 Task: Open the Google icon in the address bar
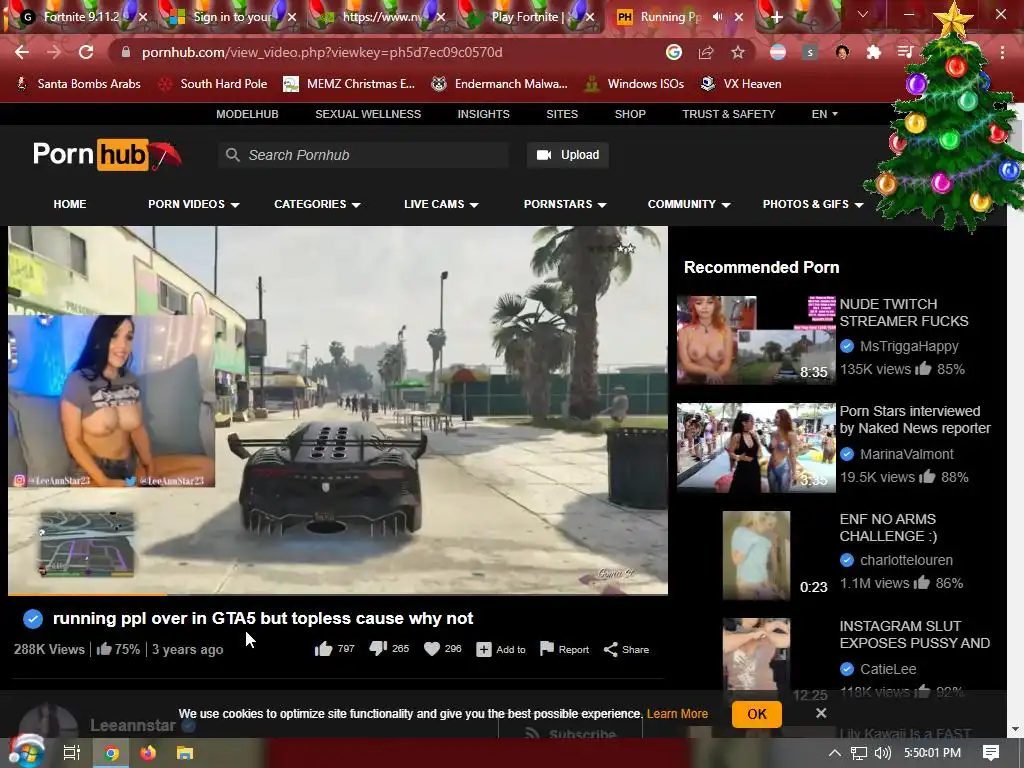674,52
